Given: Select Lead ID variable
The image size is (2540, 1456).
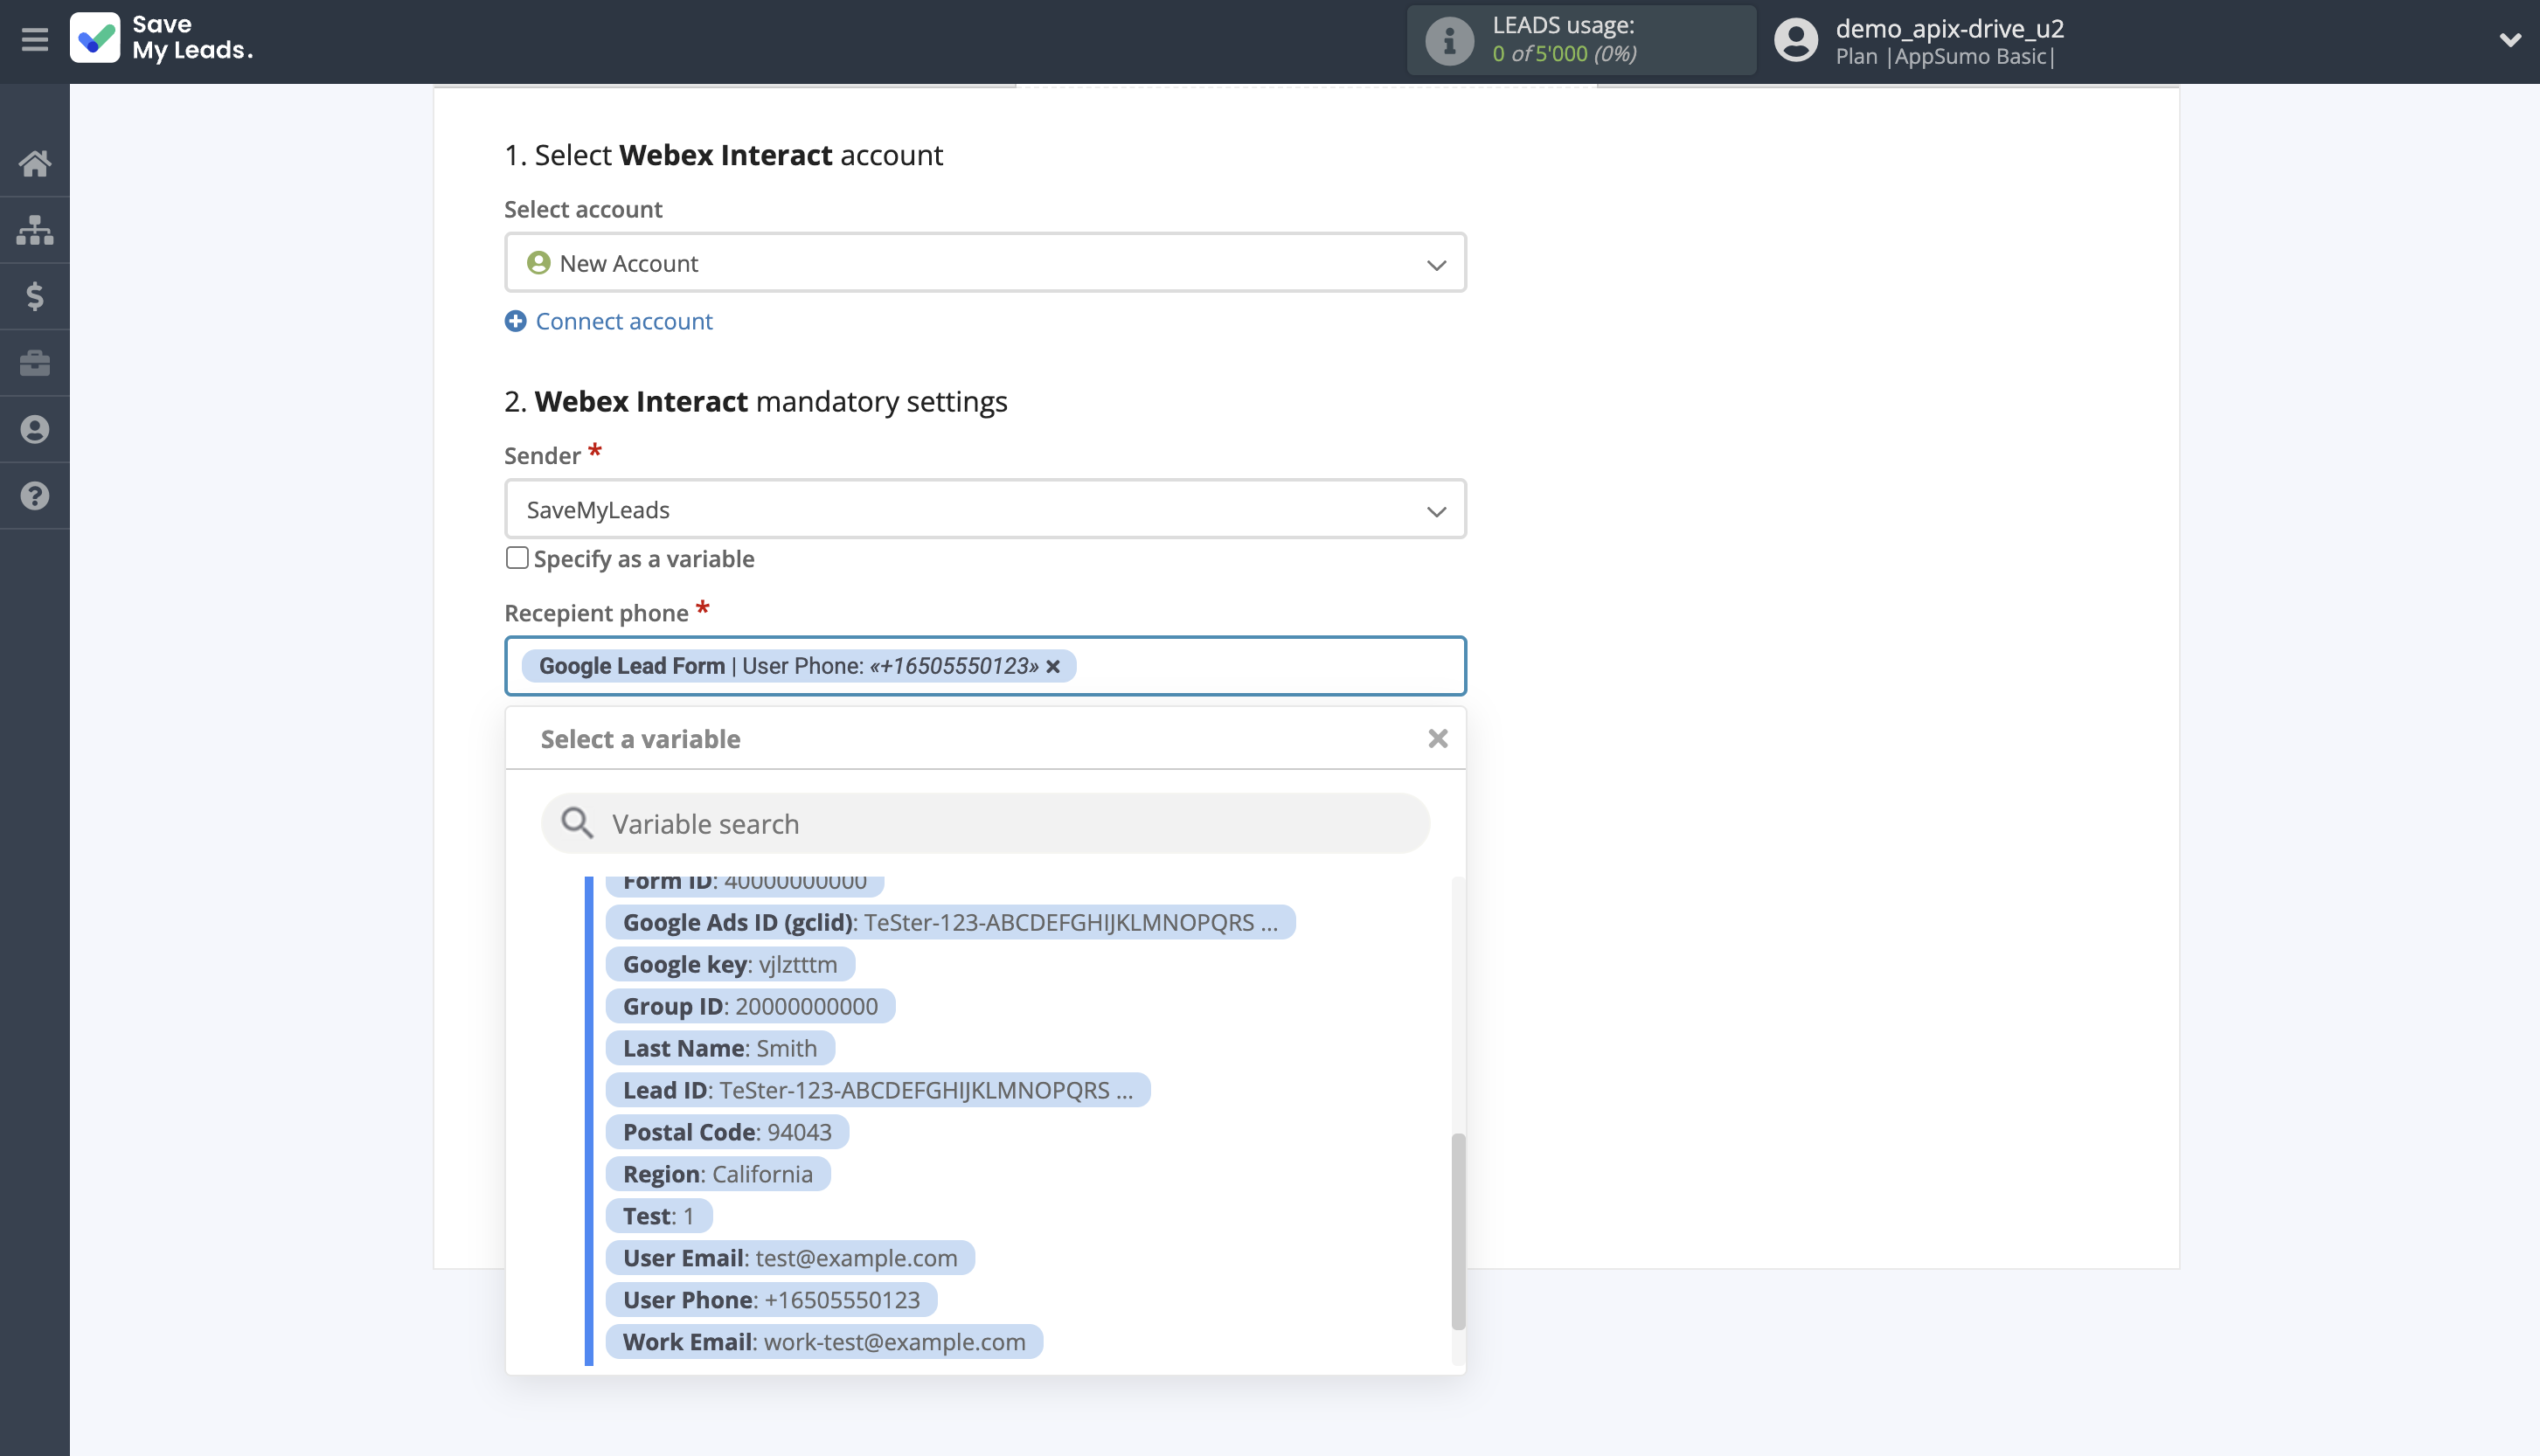Looking at the screenshot, I should pyautogui.click(x=878, y=1090).
